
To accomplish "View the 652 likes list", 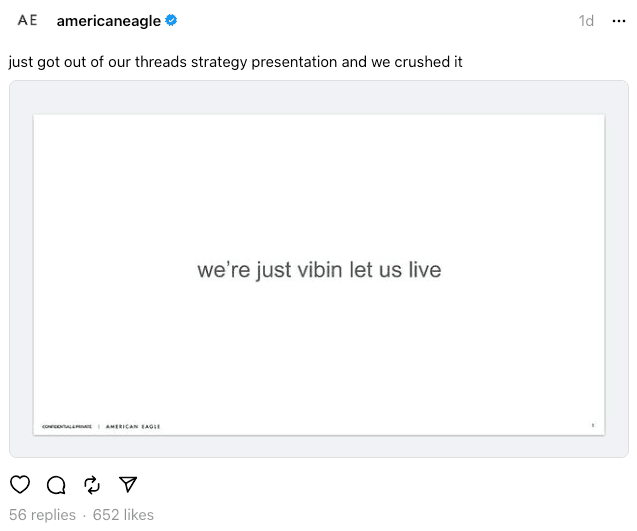I will pyautogui.click(x=123, y=515).
